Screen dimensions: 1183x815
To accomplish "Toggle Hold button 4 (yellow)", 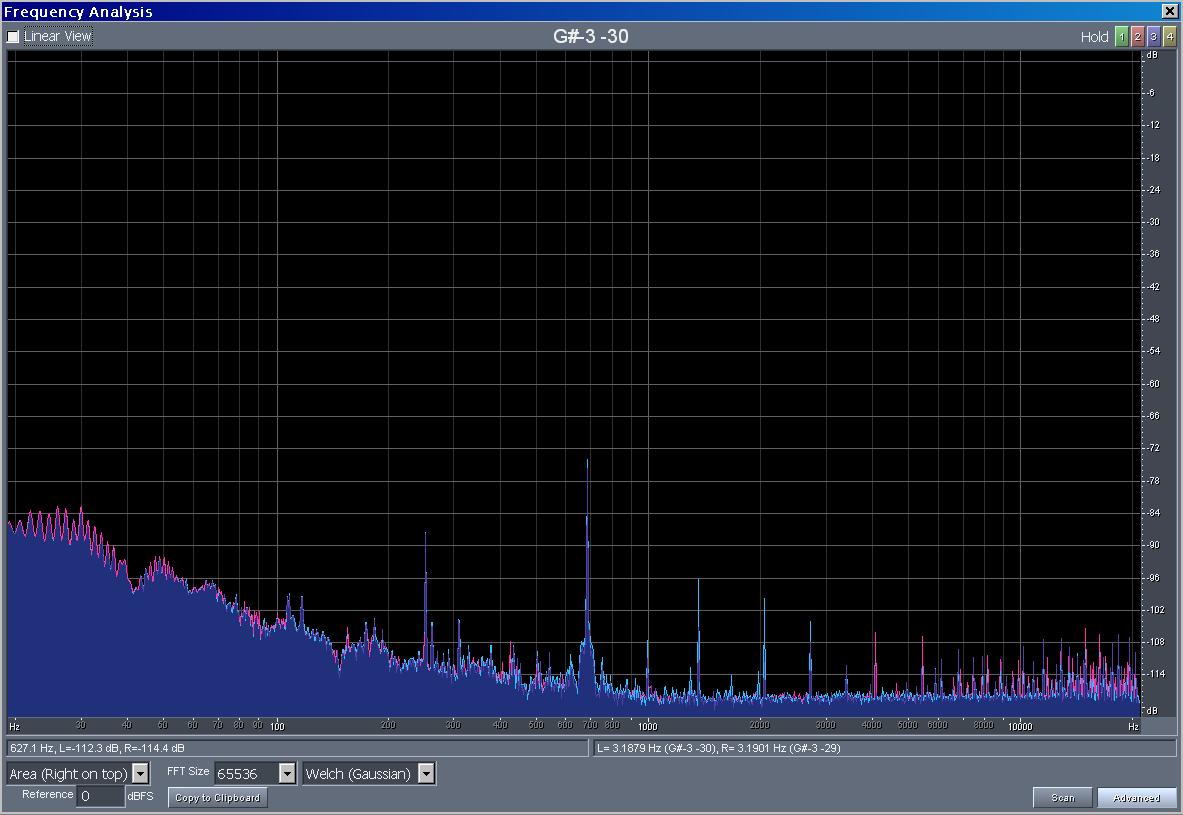I will pos(1169,36).
